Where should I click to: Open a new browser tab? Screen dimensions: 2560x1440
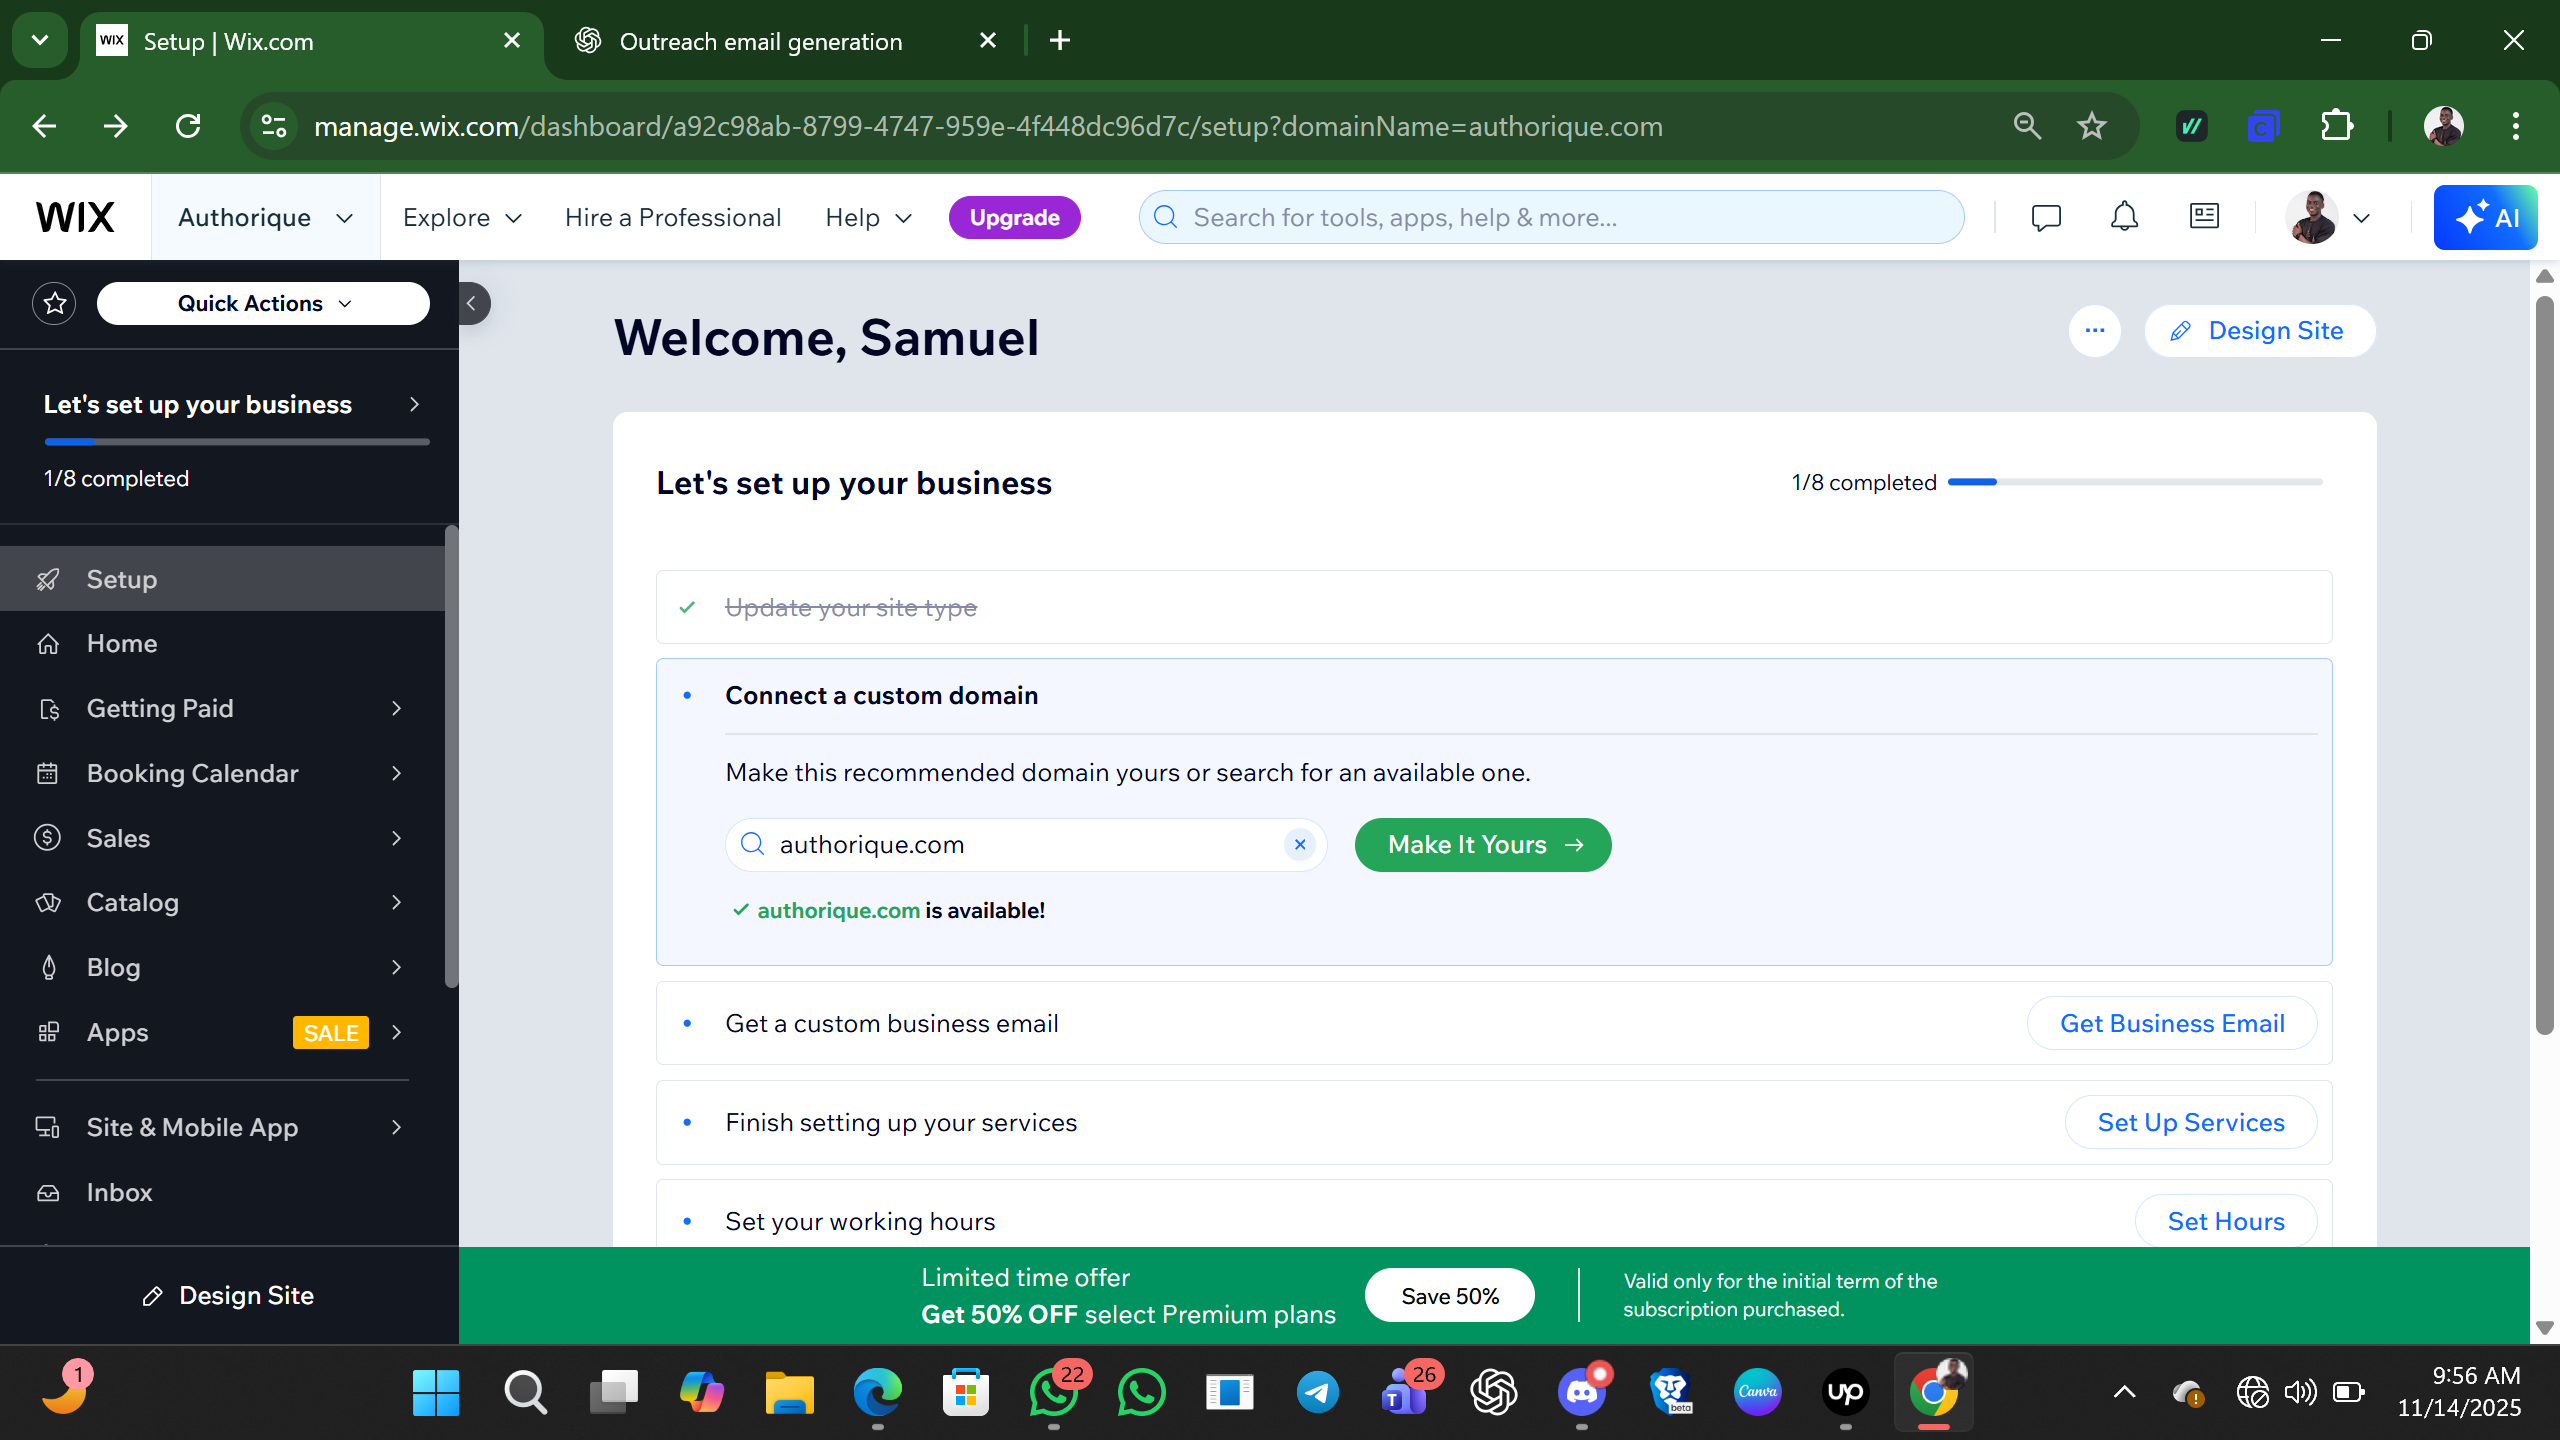point(1060,40)
